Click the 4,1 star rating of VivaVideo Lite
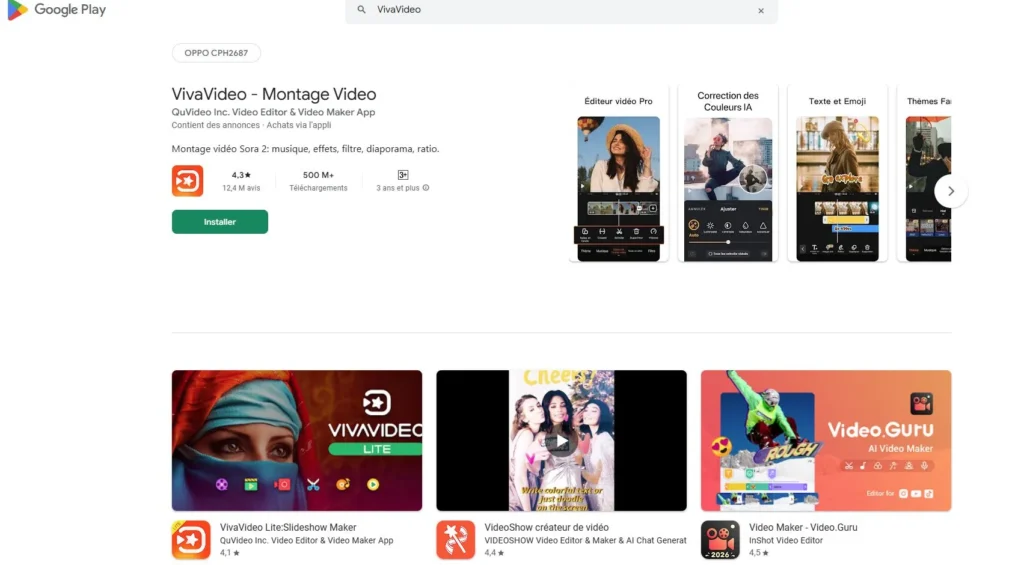1024x565 pixels. (x=229, y=553)
